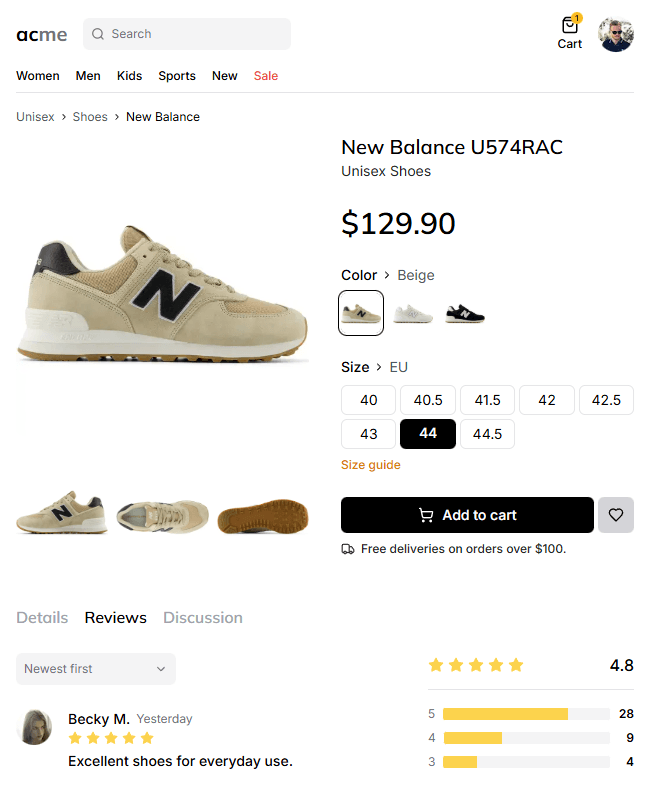Click the search magnifier icon
Image resolution: width=650 pixels, height=800 pixels.
(x=98, y=34)
